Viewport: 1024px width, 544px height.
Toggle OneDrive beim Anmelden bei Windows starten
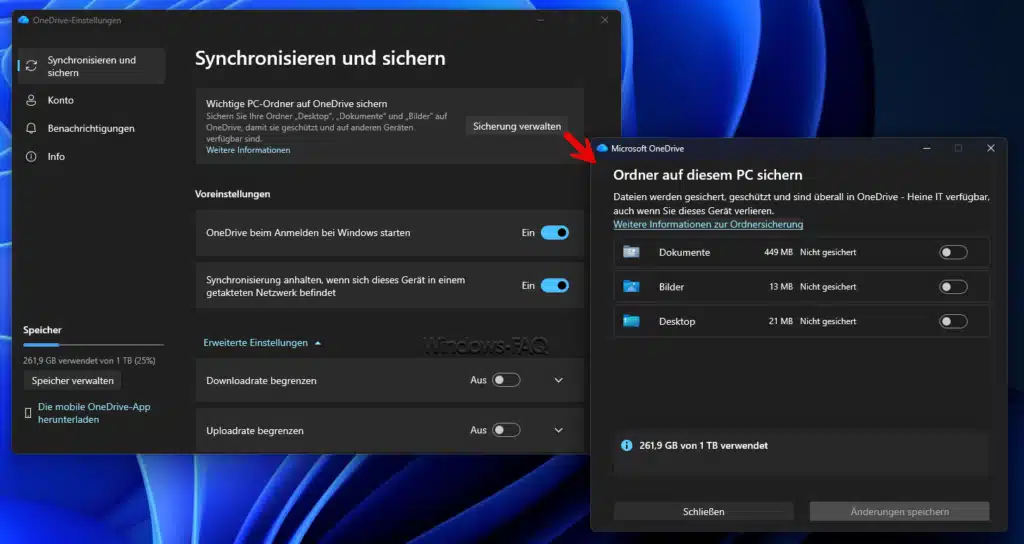tap(554, 232)
